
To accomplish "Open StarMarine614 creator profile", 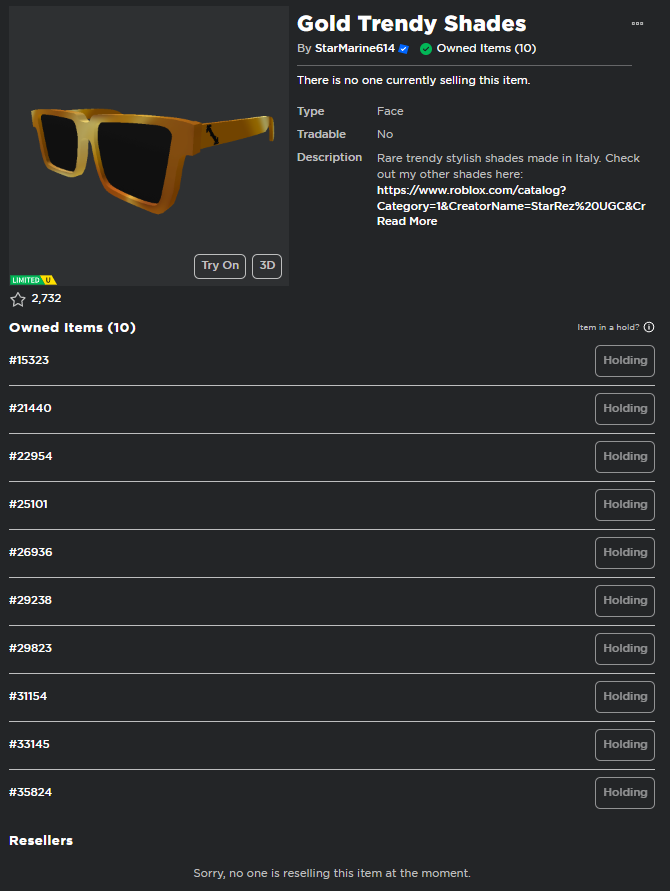I will pos(355,48).
